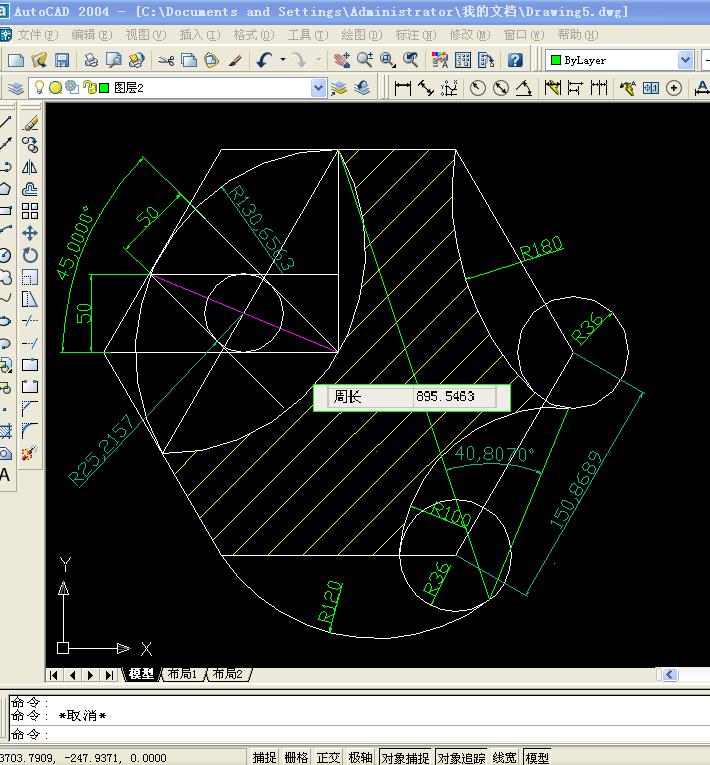Image resolution: width=710 pixels, height=765 pixels.
Task: Open Layer Properties Manager icon
Action: (x=16, y=88)
